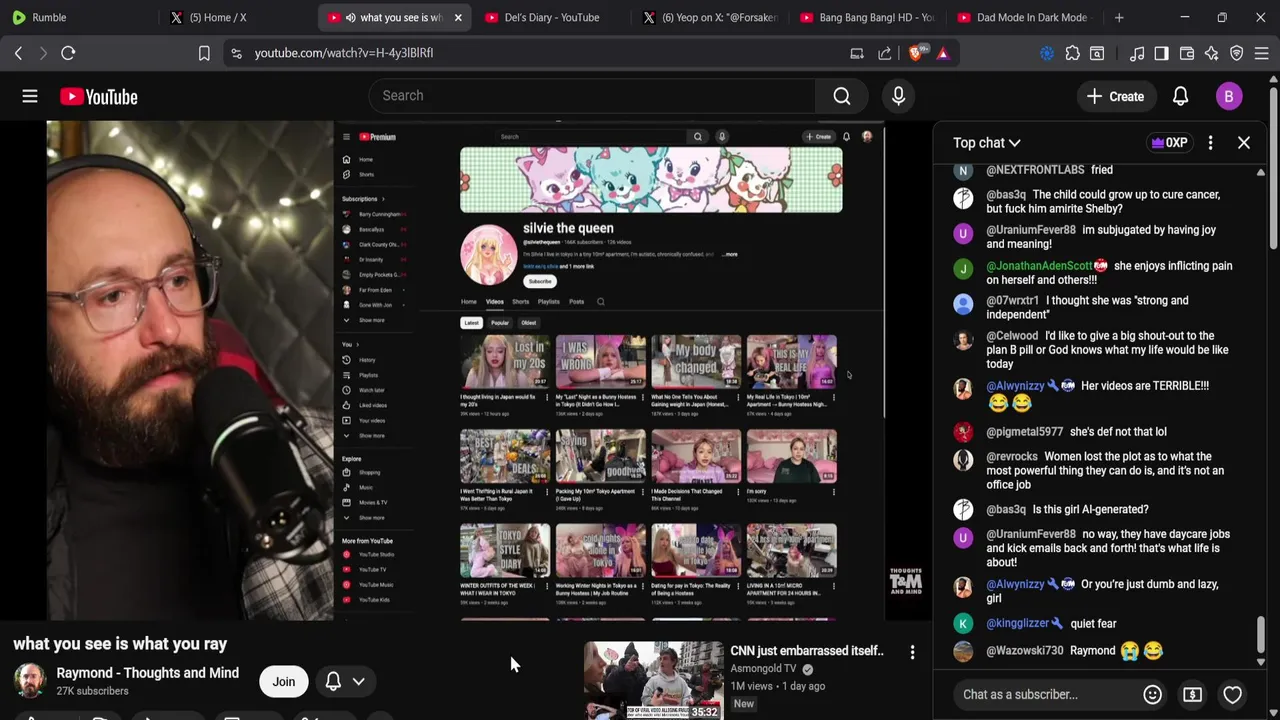Expand the Top chat dropdown
Viewport: 1280px width, 720px height.
pos(986,143)
